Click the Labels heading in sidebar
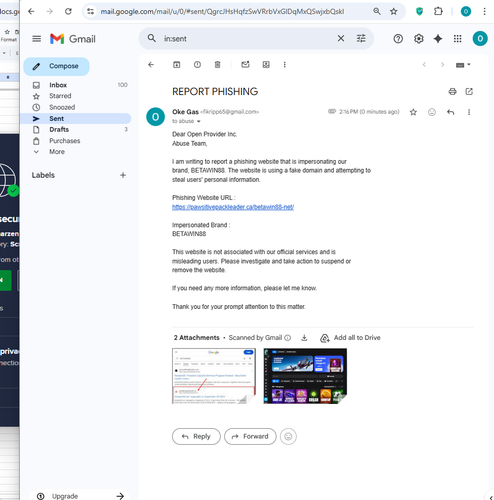 (43, 175)
